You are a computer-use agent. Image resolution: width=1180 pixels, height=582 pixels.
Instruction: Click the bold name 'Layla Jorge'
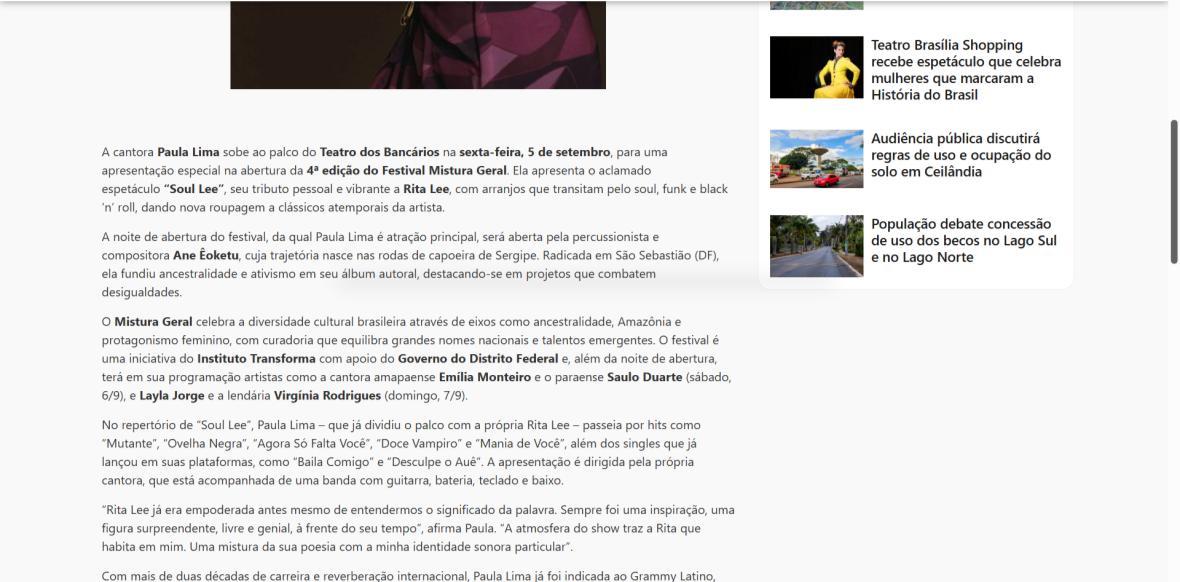(x=171, y=395)
